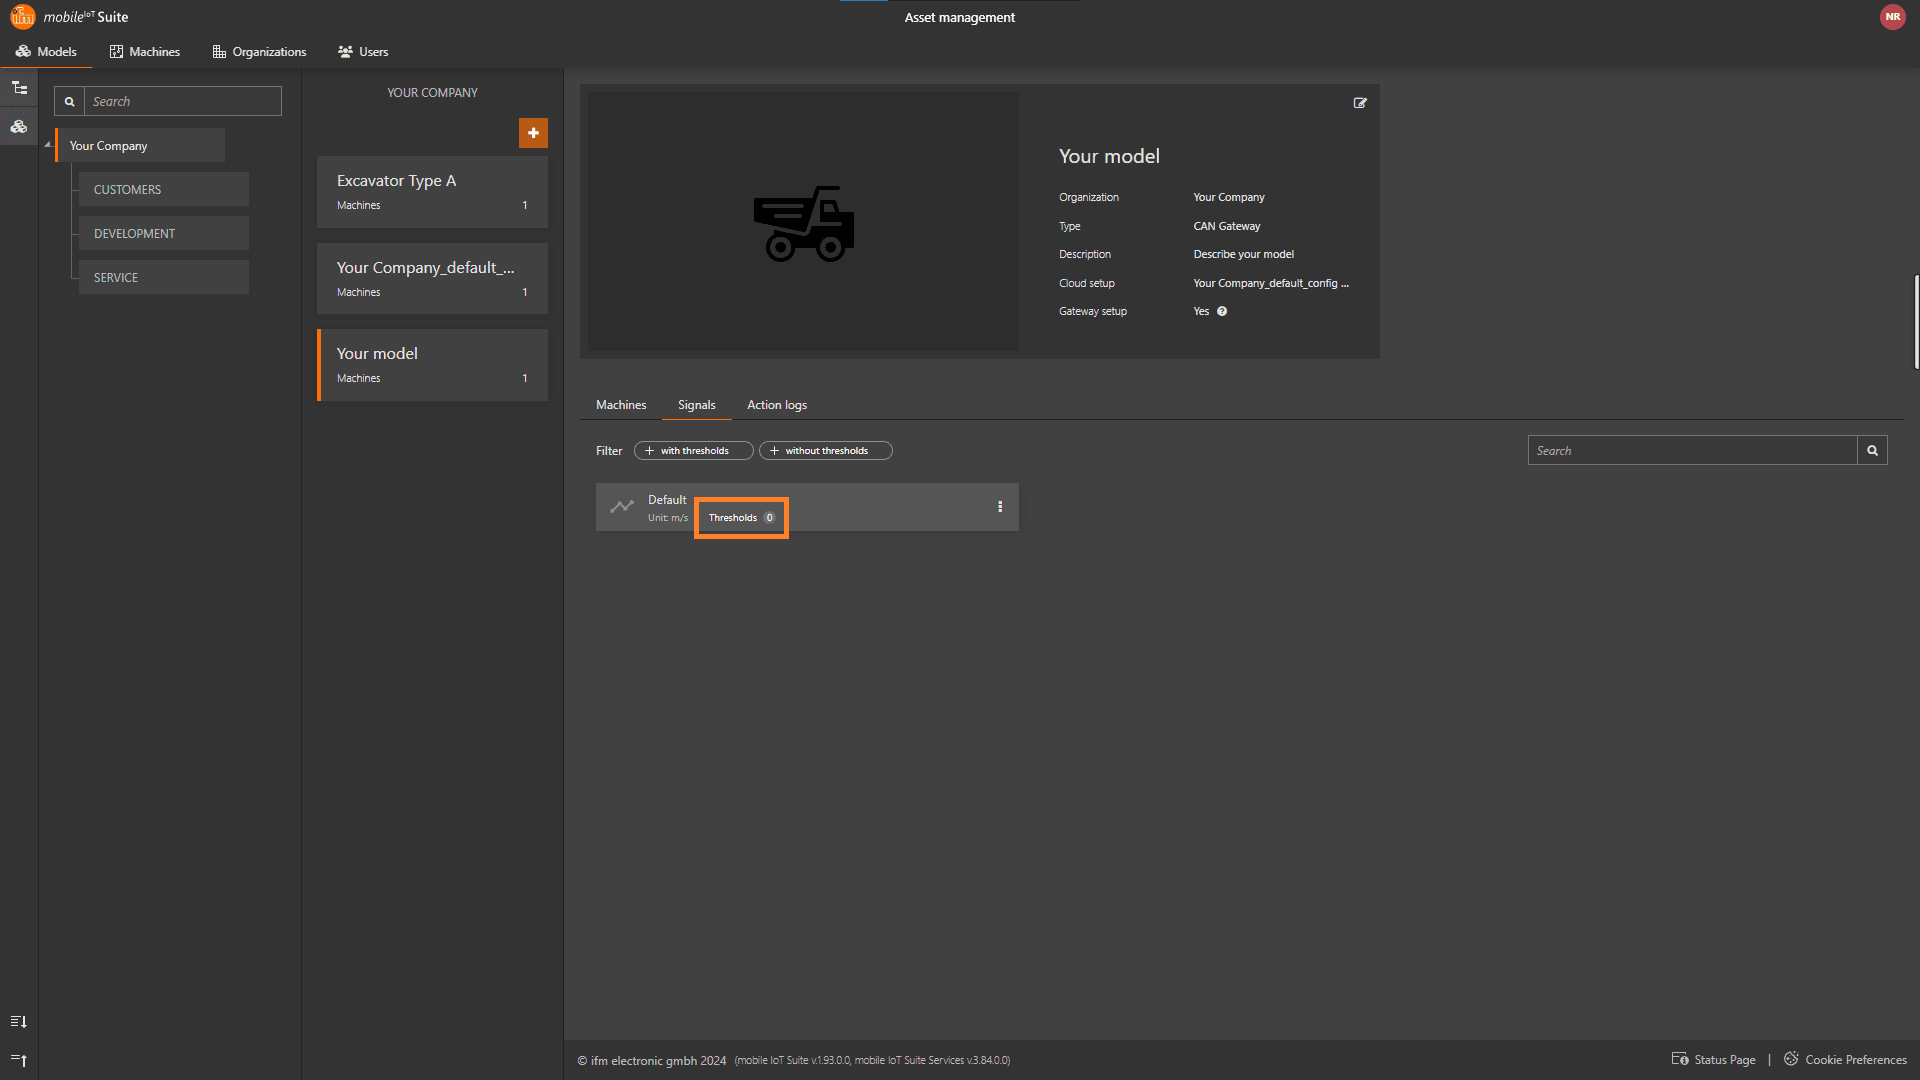Toggle the 'without thresholds' filter chip
1920x1080 pixels.
(825, 451)
